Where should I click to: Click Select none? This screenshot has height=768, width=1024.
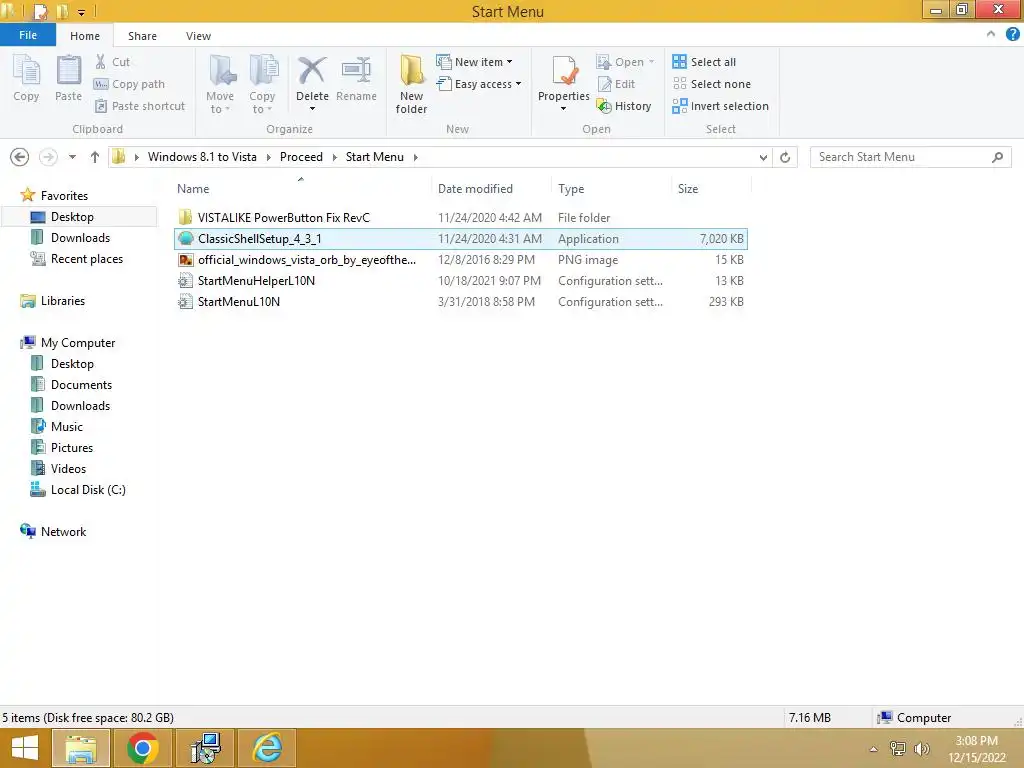(712, 84)
